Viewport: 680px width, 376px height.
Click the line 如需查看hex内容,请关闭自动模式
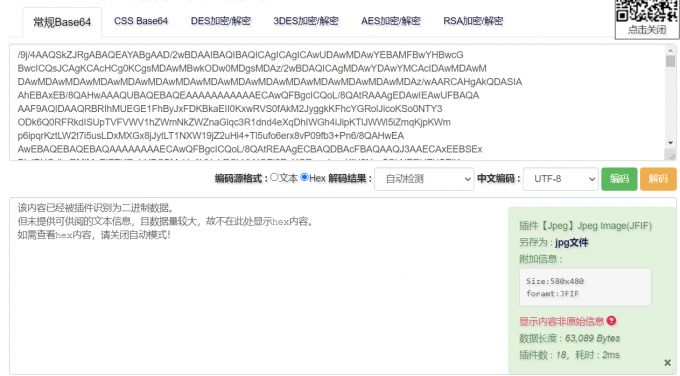click(94, 235)
